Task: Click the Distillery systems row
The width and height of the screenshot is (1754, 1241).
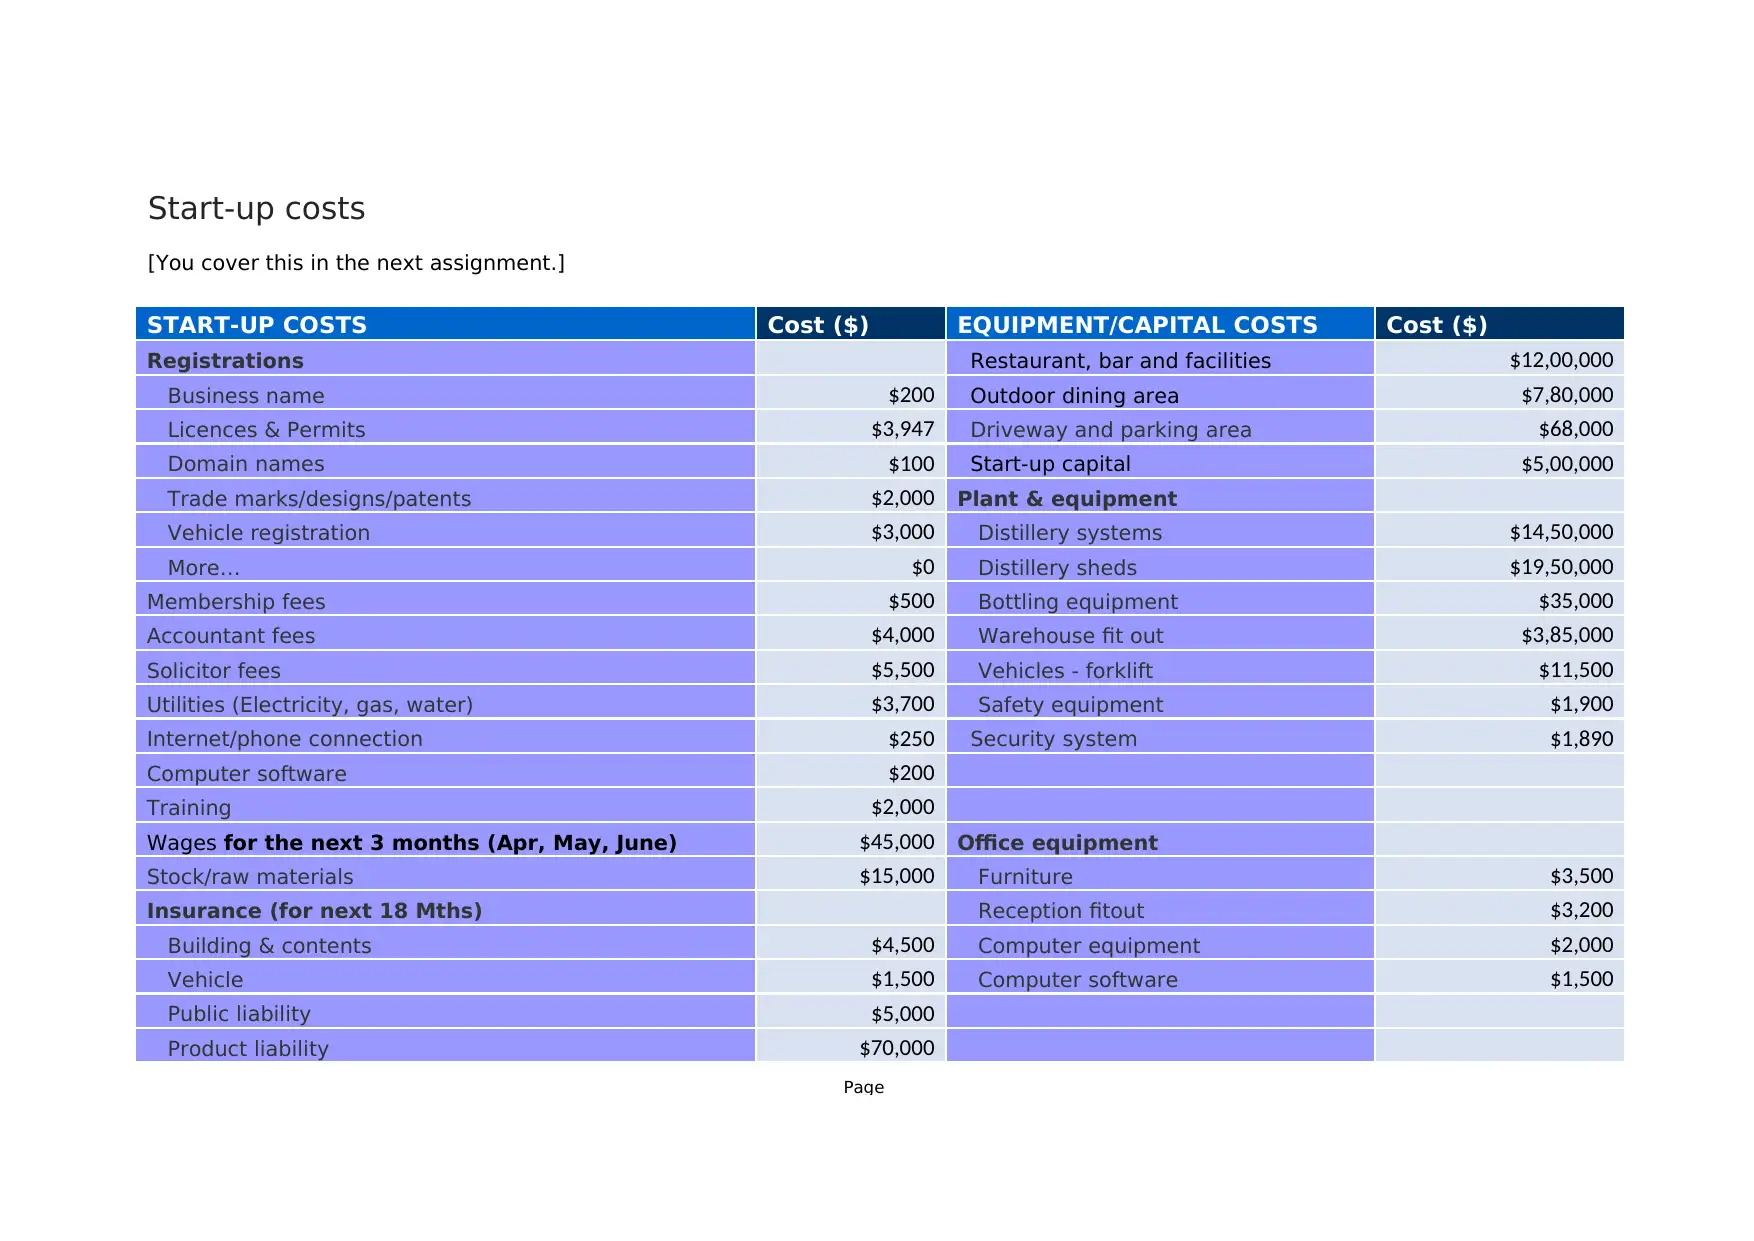Action: coord(1070,533)
